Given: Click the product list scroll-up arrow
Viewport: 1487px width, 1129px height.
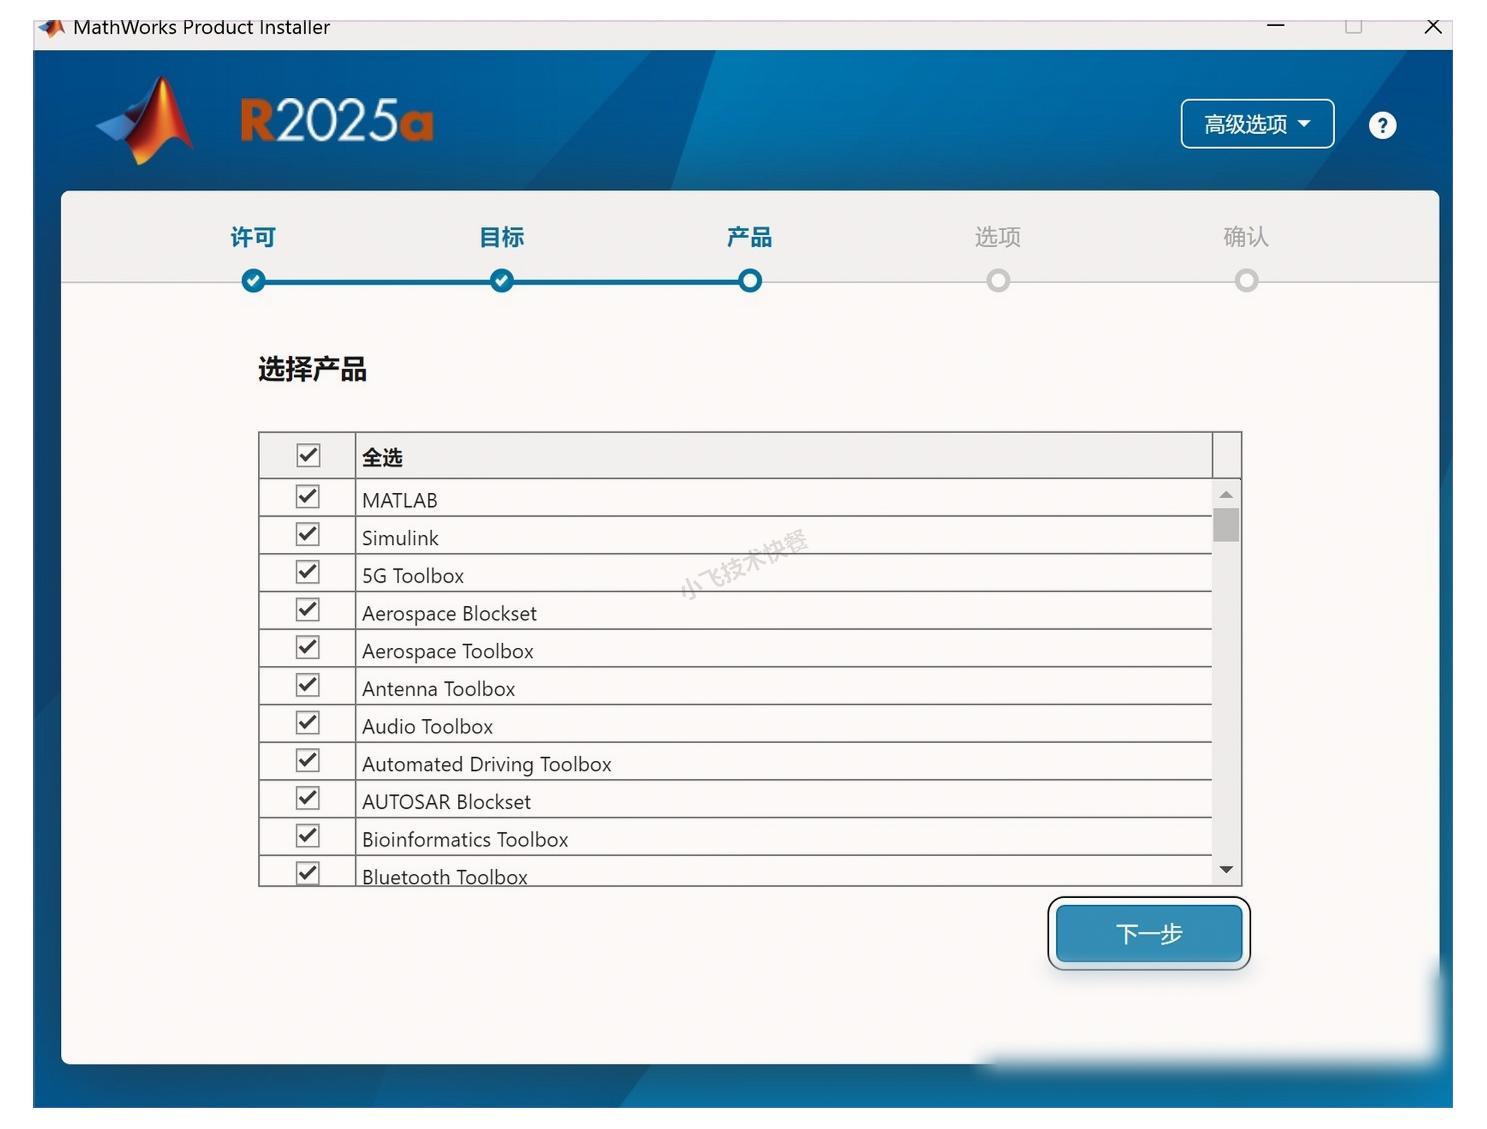Looking at the screenshot, I should (x=1226, y=495).
